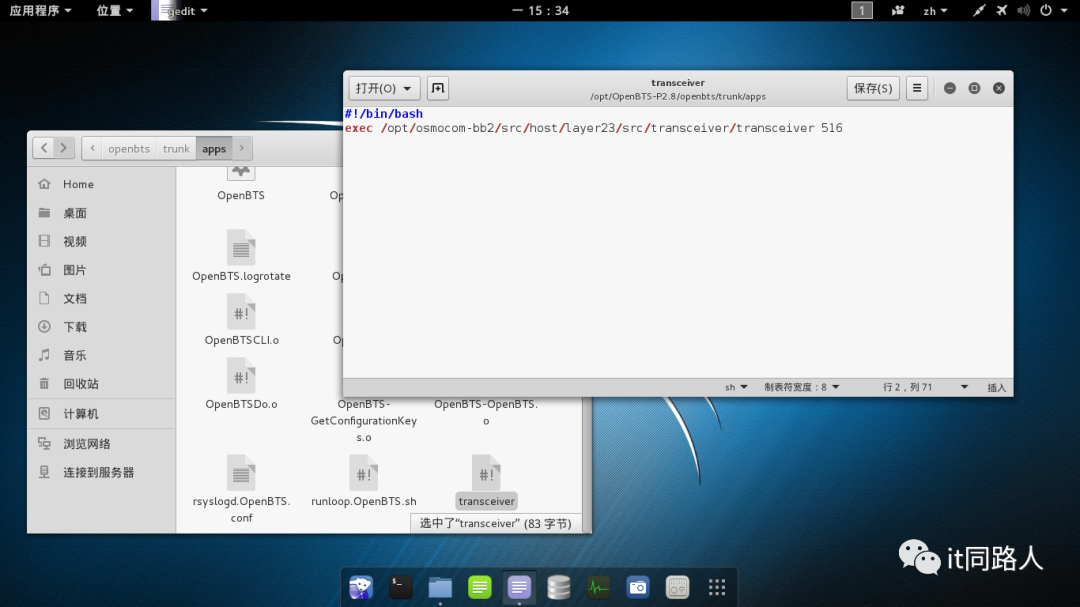Open the 行 2, 列 71 position dropdown
The width and height of the screenshot is (1080, 607).
[x=925, y=387]
